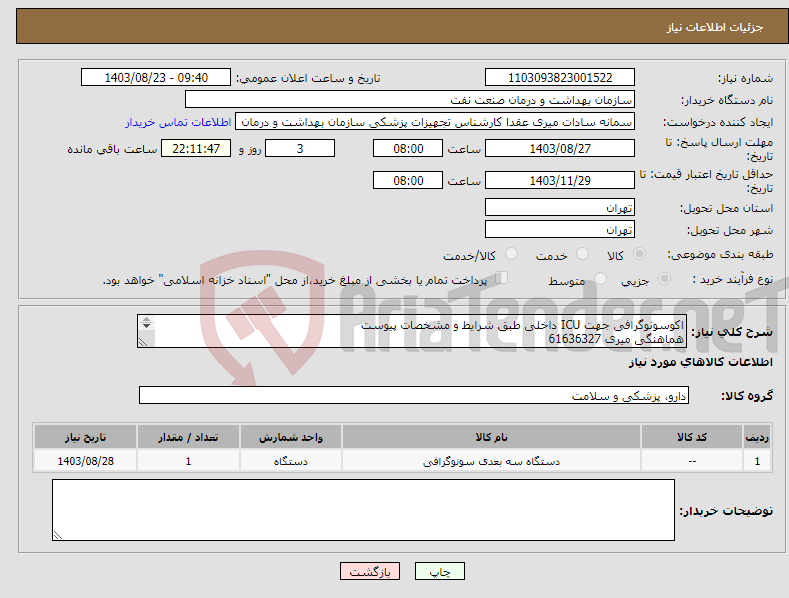This screenshot has height=598, width=789.
Task: Click the نام کالا column header
Action: coord(491,437)
